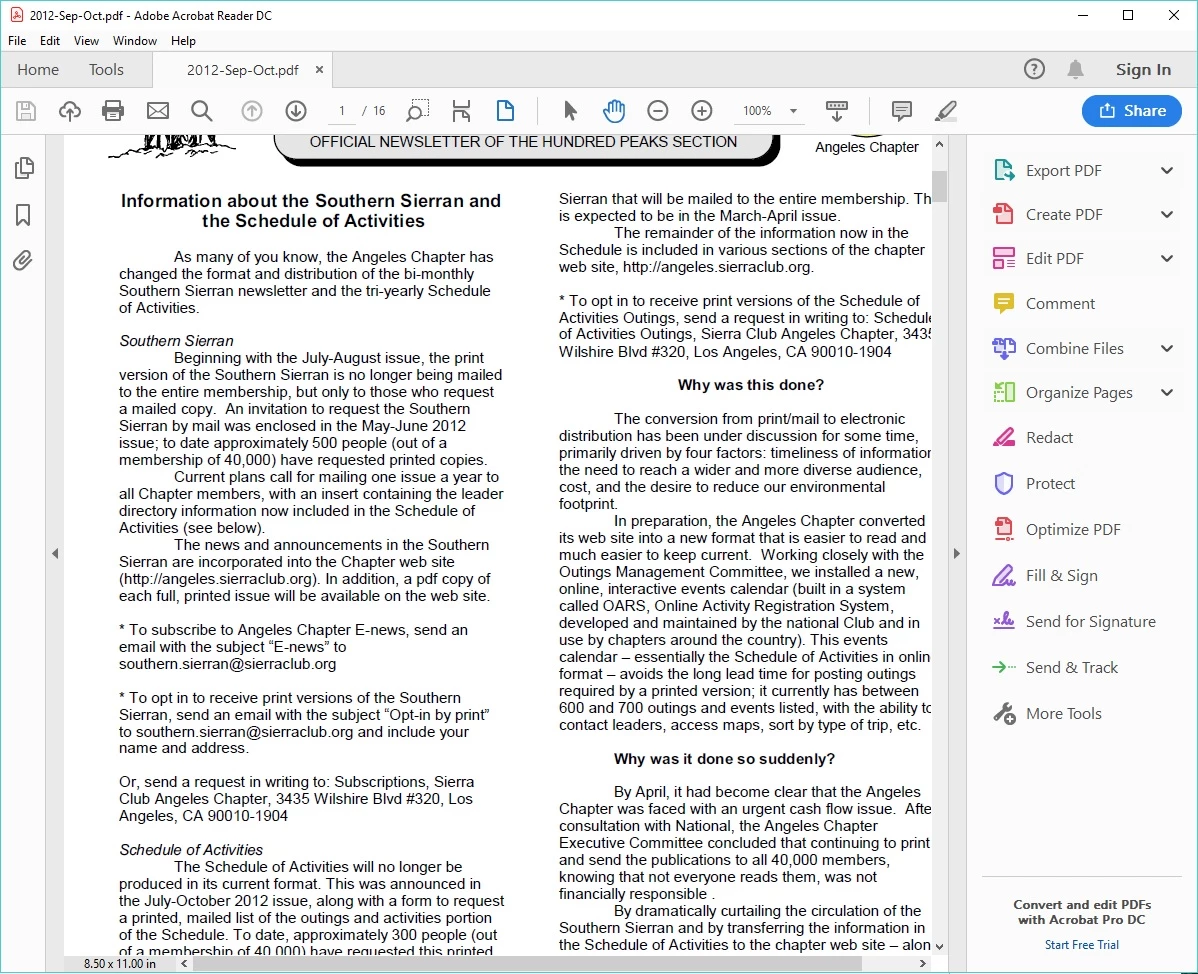
Task: Open the Edit menu
Action: click(x=50, y=40)
